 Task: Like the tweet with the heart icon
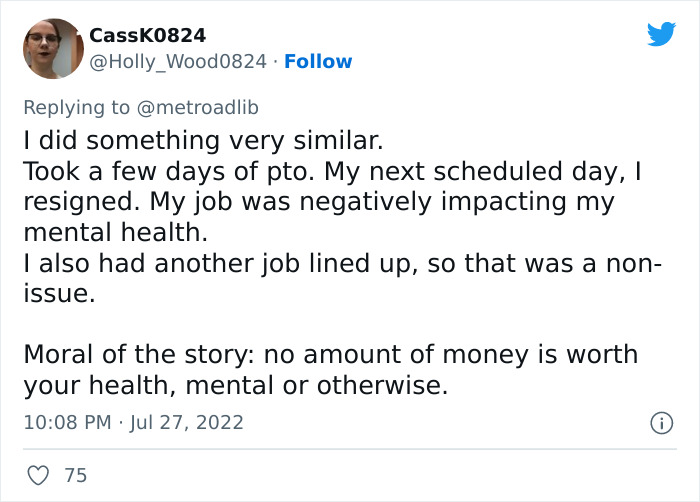coord(36,476)
